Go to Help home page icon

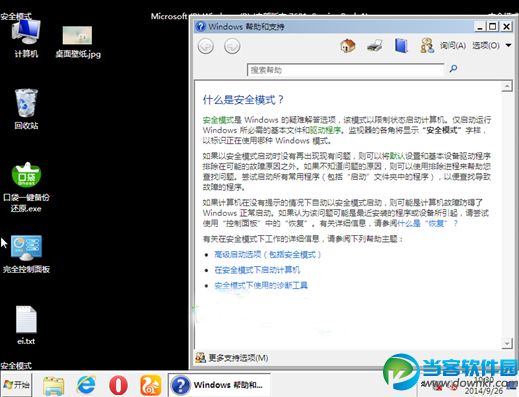tap(348, 46)
